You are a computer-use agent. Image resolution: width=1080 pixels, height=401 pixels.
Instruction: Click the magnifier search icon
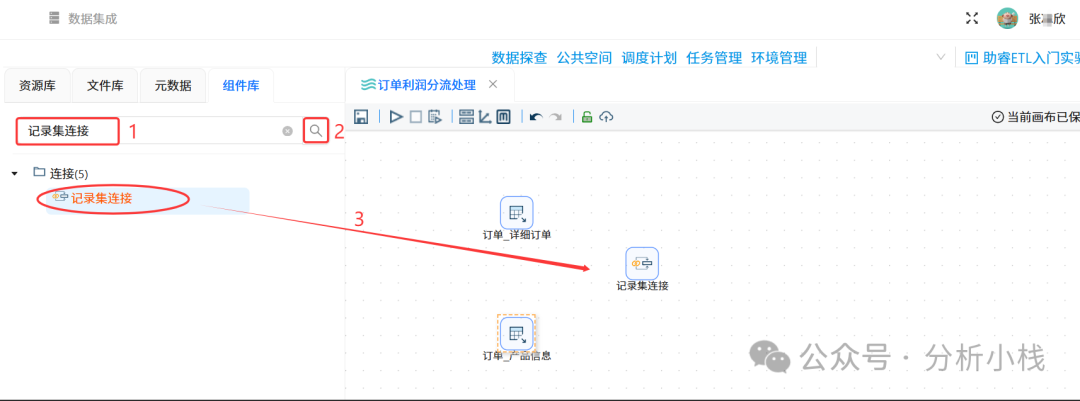point(315,130)
